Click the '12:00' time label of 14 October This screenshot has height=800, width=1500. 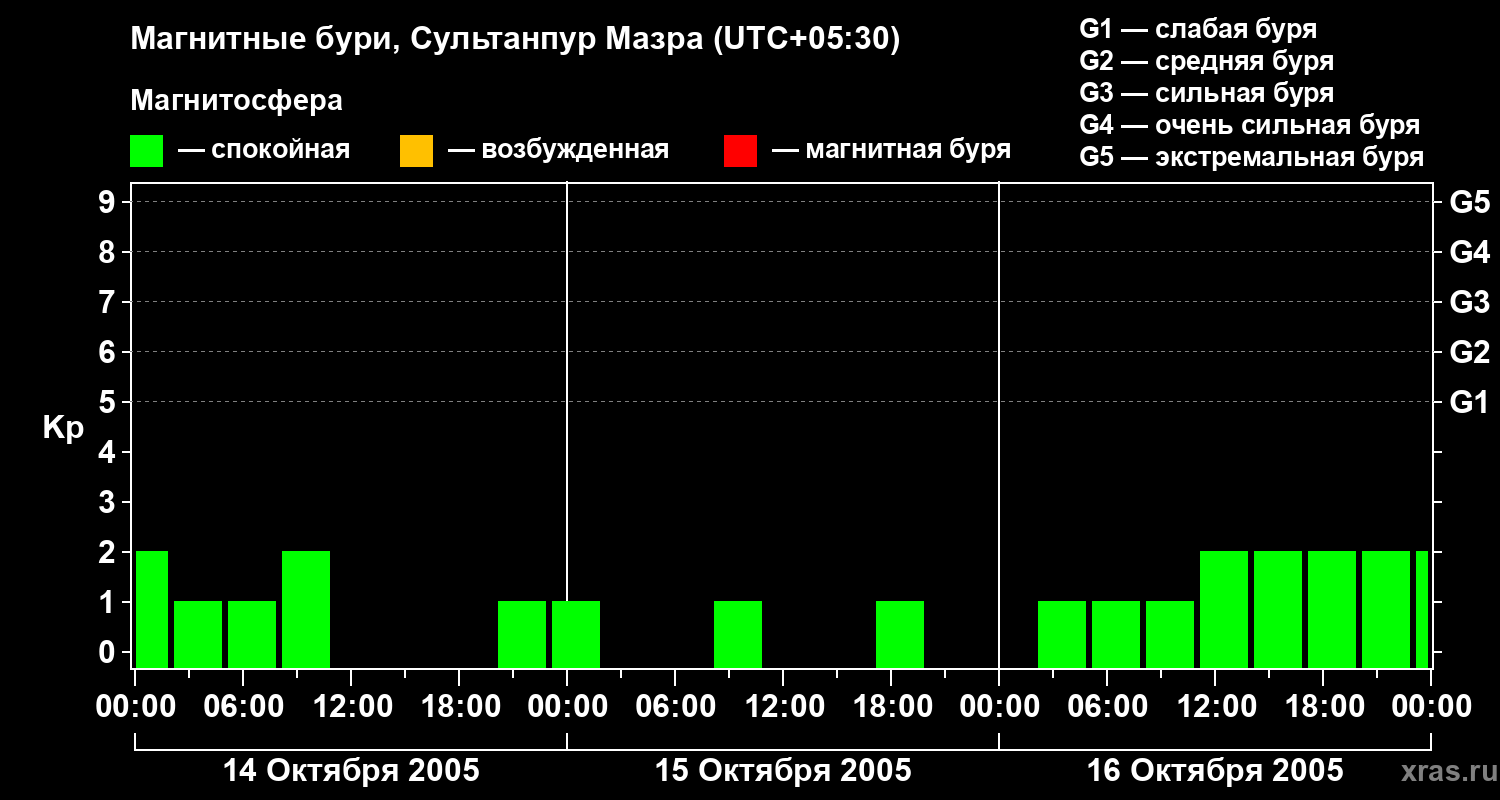(x=352, y=707)
